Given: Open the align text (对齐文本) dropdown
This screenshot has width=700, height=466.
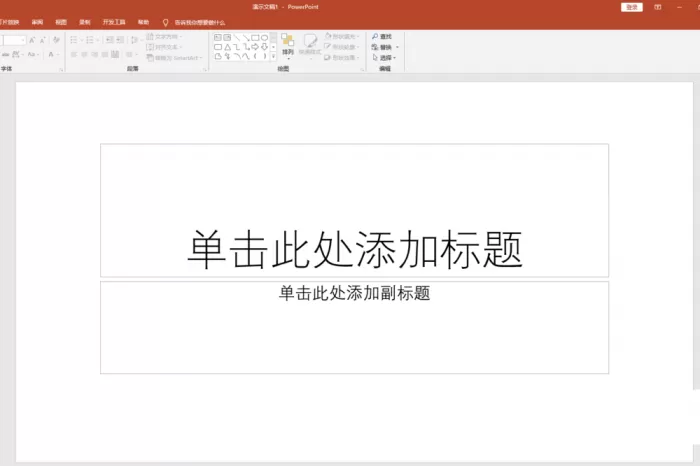Looking at the screenshot, I should click(164, 47).
